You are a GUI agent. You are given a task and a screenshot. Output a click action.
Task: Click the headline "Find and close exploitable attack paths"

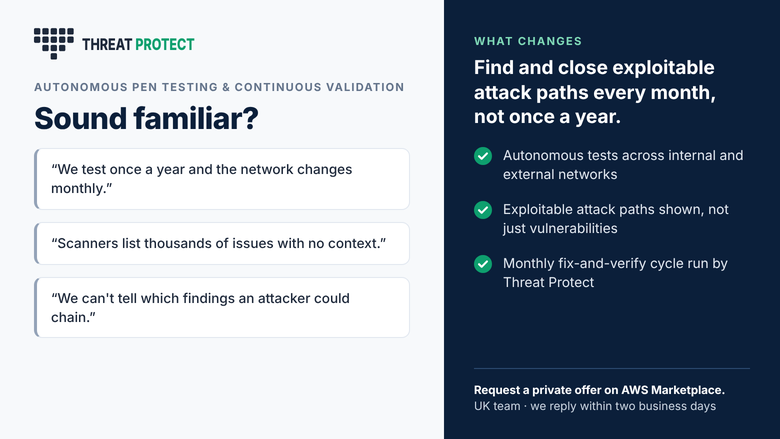(594, 92)
